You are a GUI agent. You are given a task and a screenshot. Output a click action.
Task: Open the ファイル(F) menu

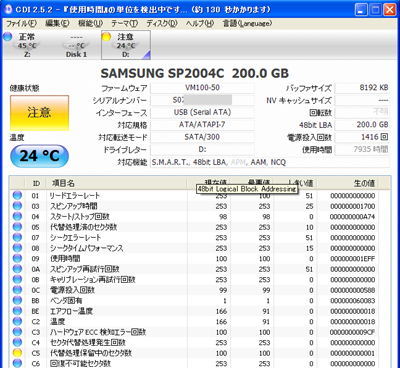click(x=22, y=24)
